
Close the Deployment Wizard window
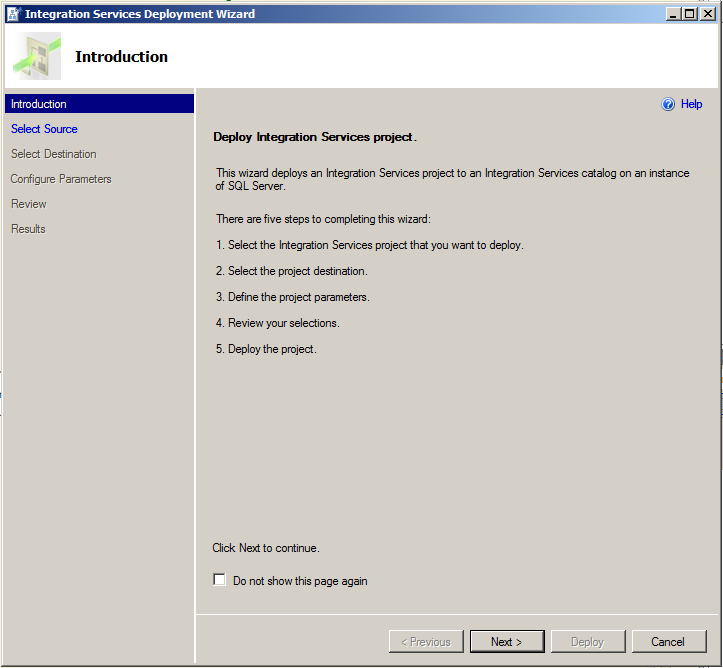(708, 14)
